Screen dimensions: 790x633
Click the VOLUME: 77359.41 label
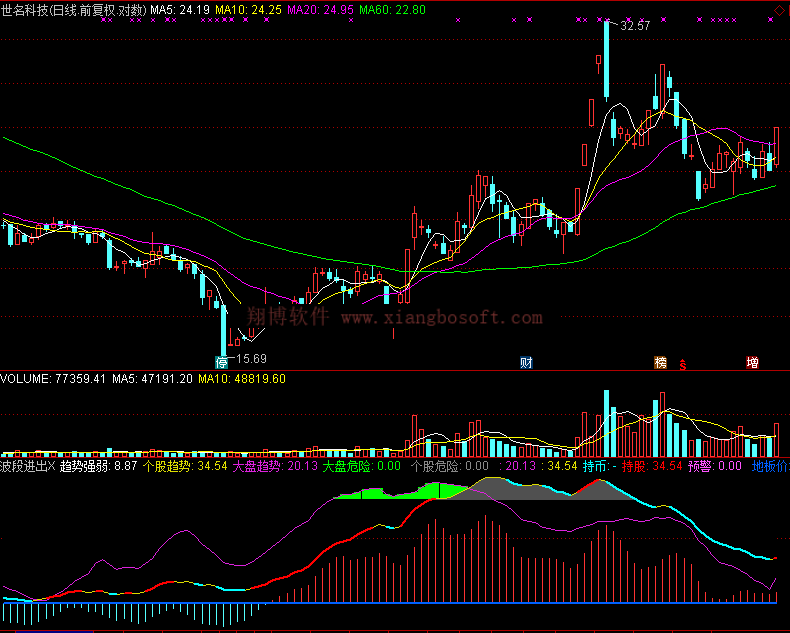tap(53, 378)
